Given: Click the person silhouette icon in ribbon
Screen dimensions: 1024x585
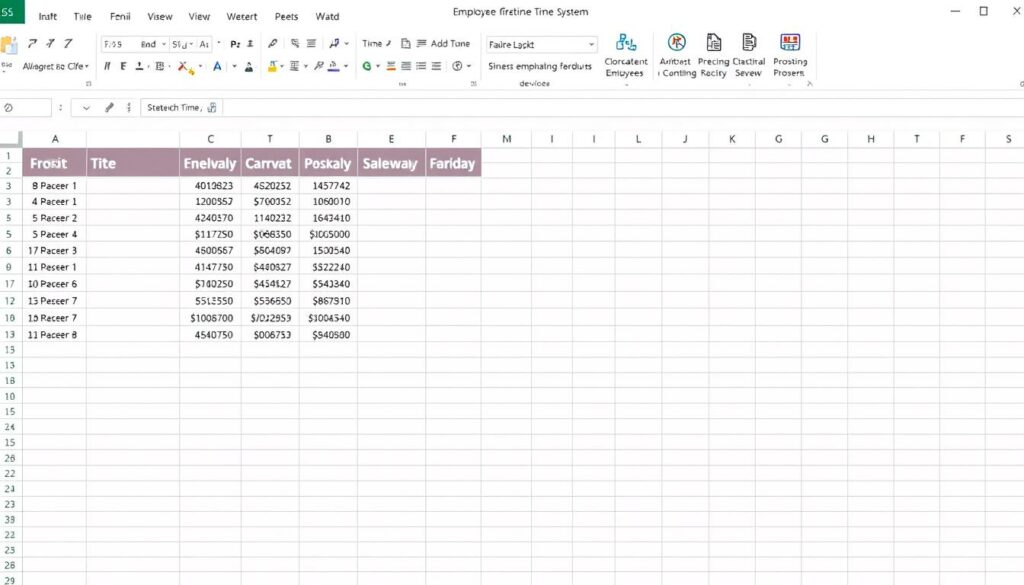Looking at the screenshot, I should [249, 67].
